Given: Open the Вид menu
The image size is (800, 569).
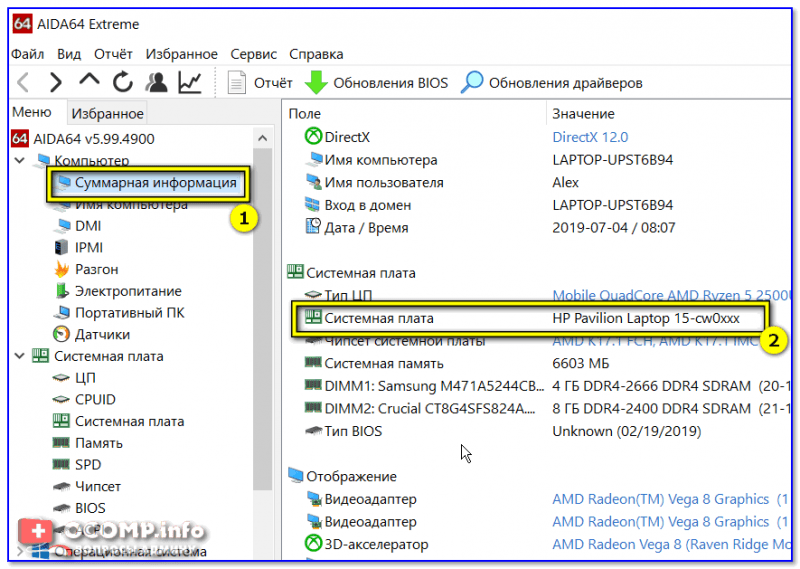Looking at the screenshot, I should (x=69, y=54).
